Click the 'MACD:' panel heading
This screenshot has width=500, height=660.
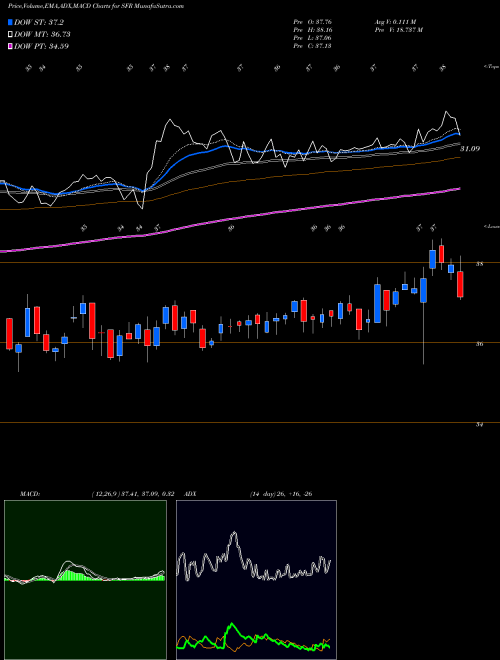[x=29, y=494]
